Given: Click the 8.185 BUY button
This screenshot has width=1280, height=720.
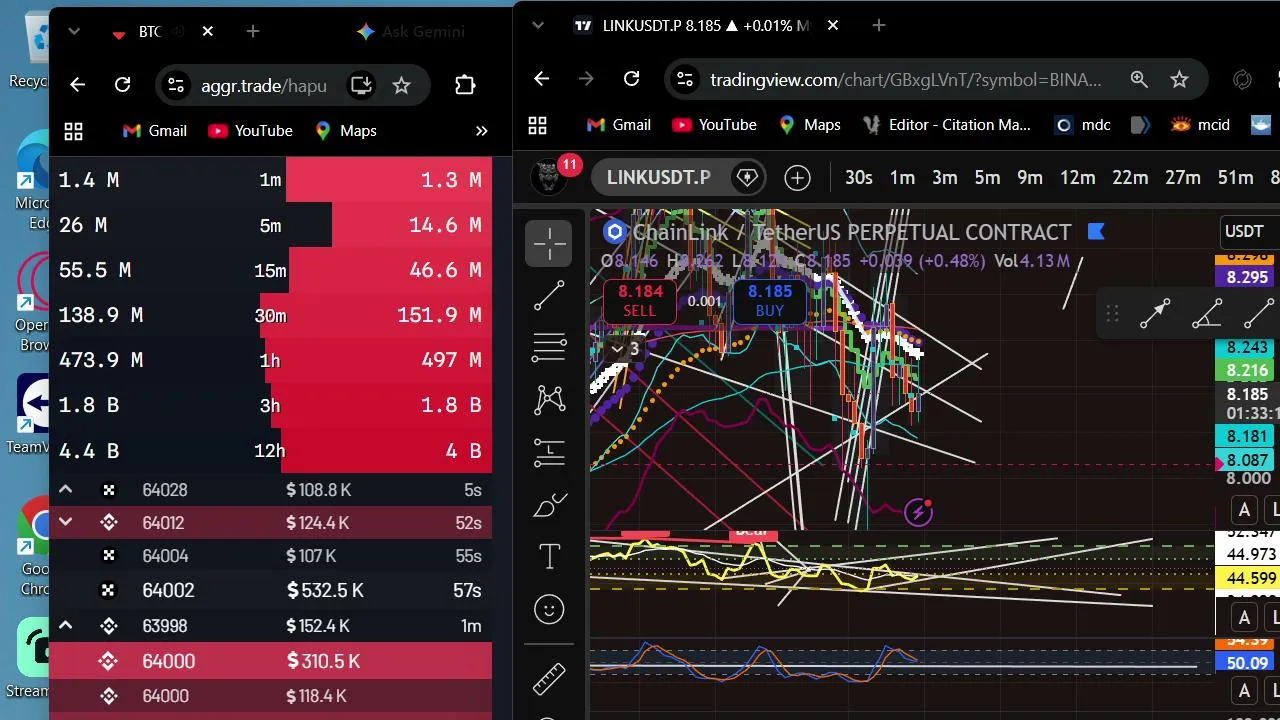Looking at the screenshot, I should coord(769,300).
